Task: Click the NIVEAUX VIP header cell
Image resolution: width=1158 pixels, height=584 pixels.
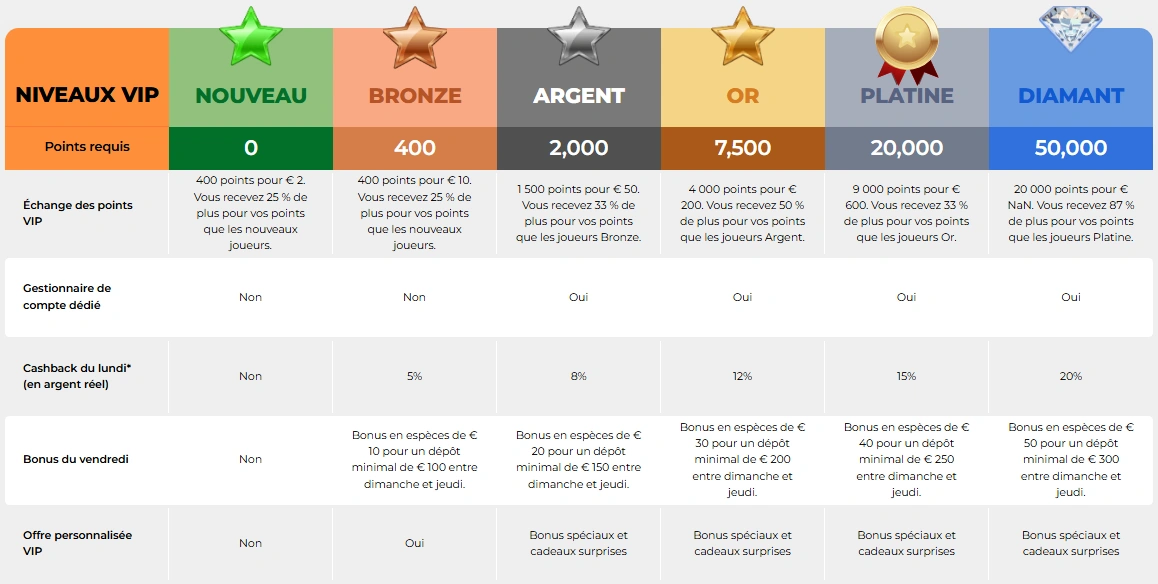Action: click(87, 96)
